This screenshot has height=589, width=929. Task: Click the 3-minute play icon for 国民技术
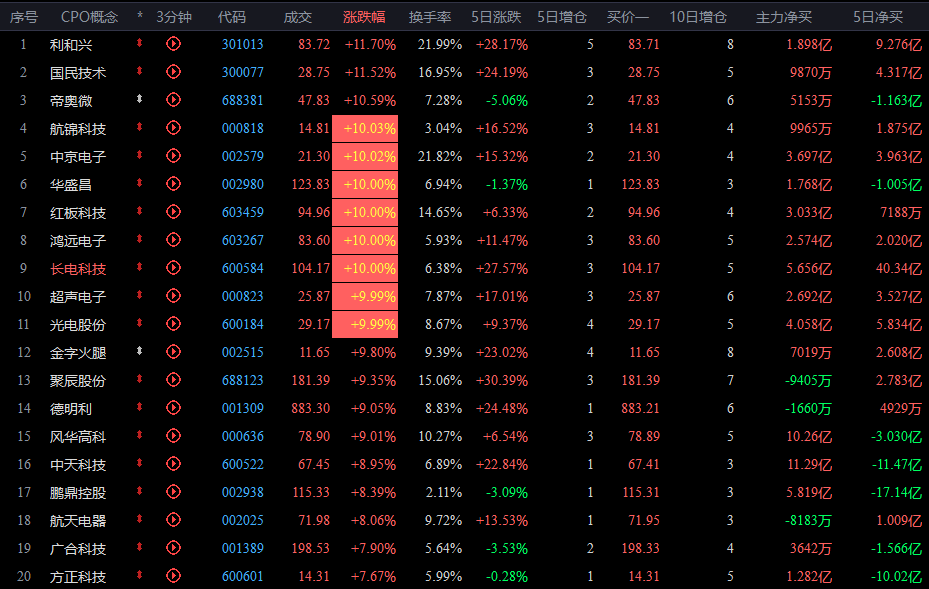(x=173, y=72)
